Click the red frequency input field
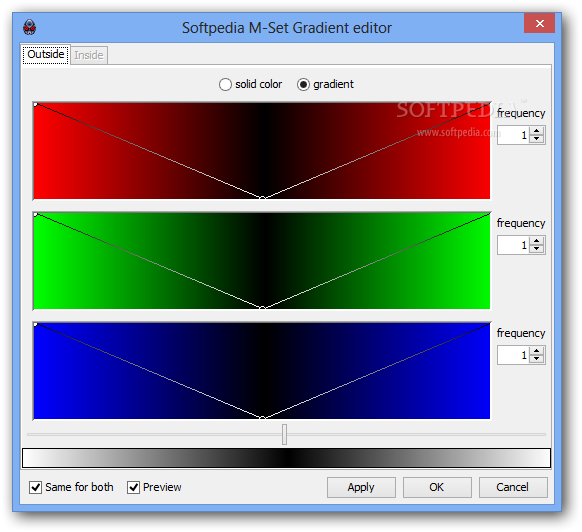The image size is (582, 532). [x=513, y=135]
